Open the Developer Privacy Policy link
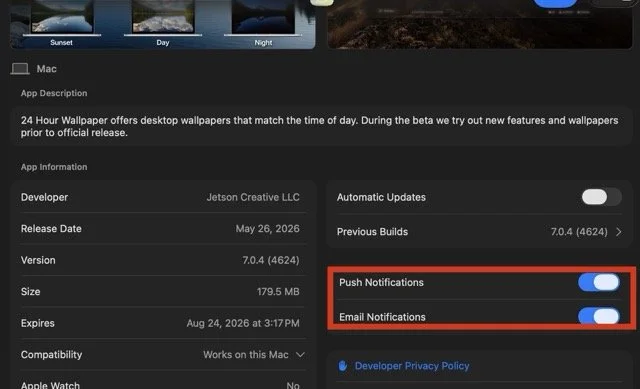Viewport: 640px width, 389px height. (411, 366)
